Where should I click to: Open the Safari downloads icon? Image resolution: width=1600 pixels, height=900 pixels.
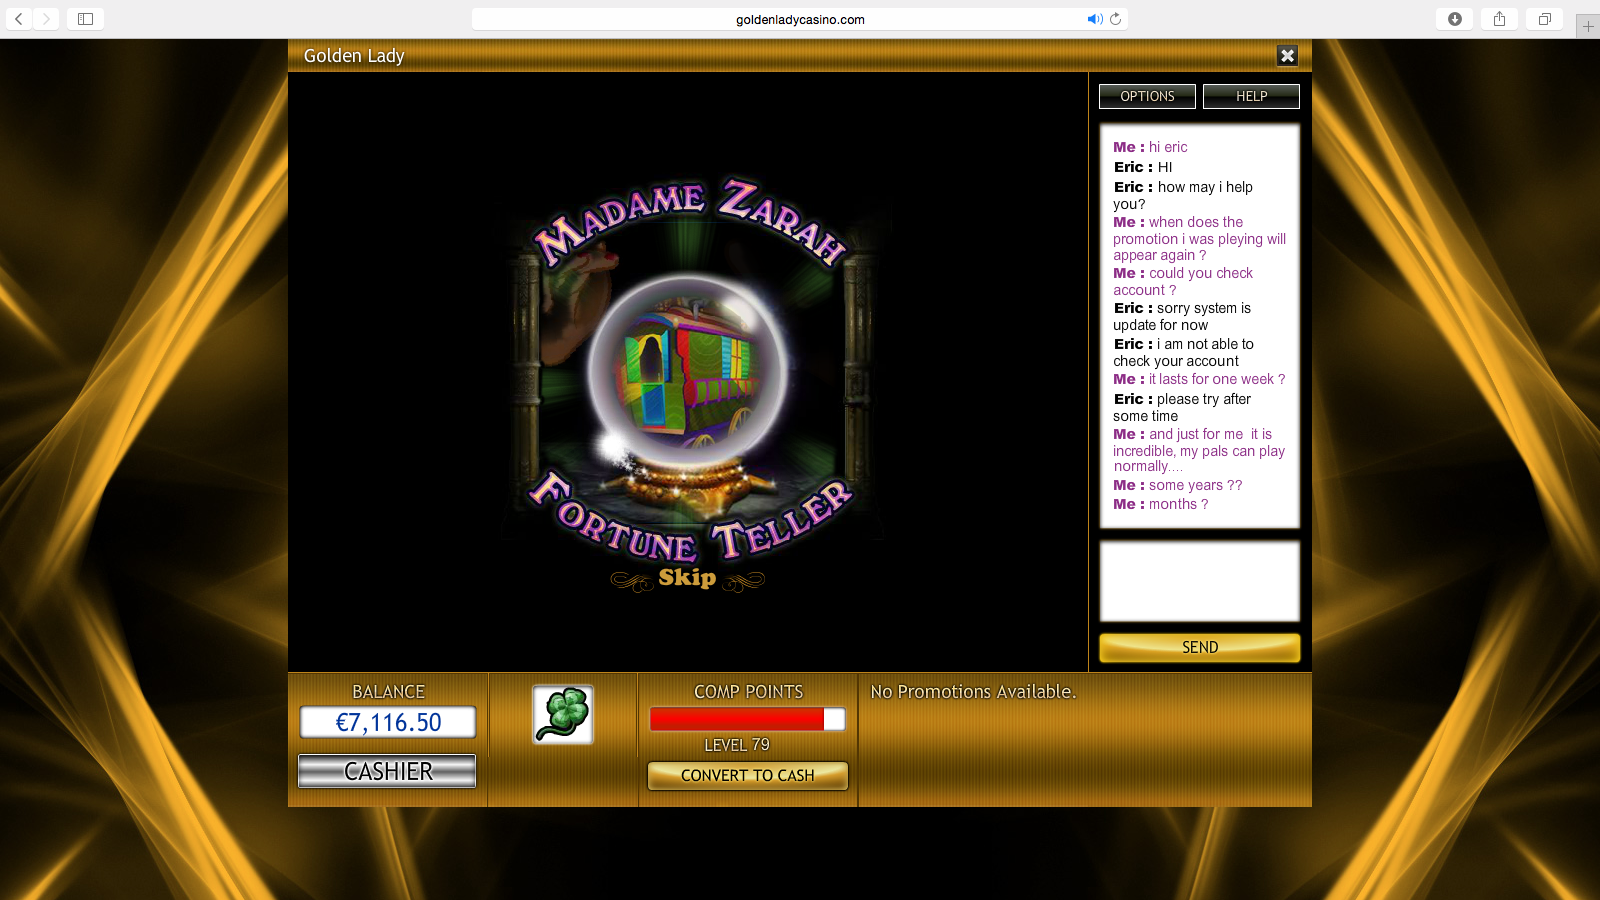[x=1455, y=19]
